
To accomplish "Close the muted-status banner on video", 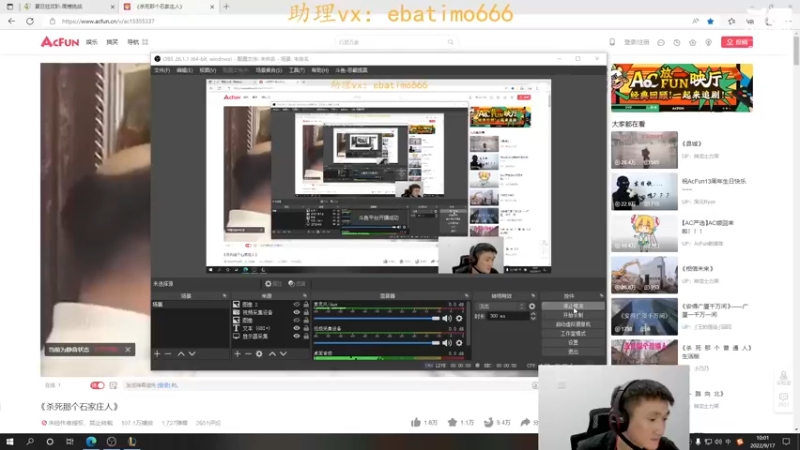I will click(128, 349).
